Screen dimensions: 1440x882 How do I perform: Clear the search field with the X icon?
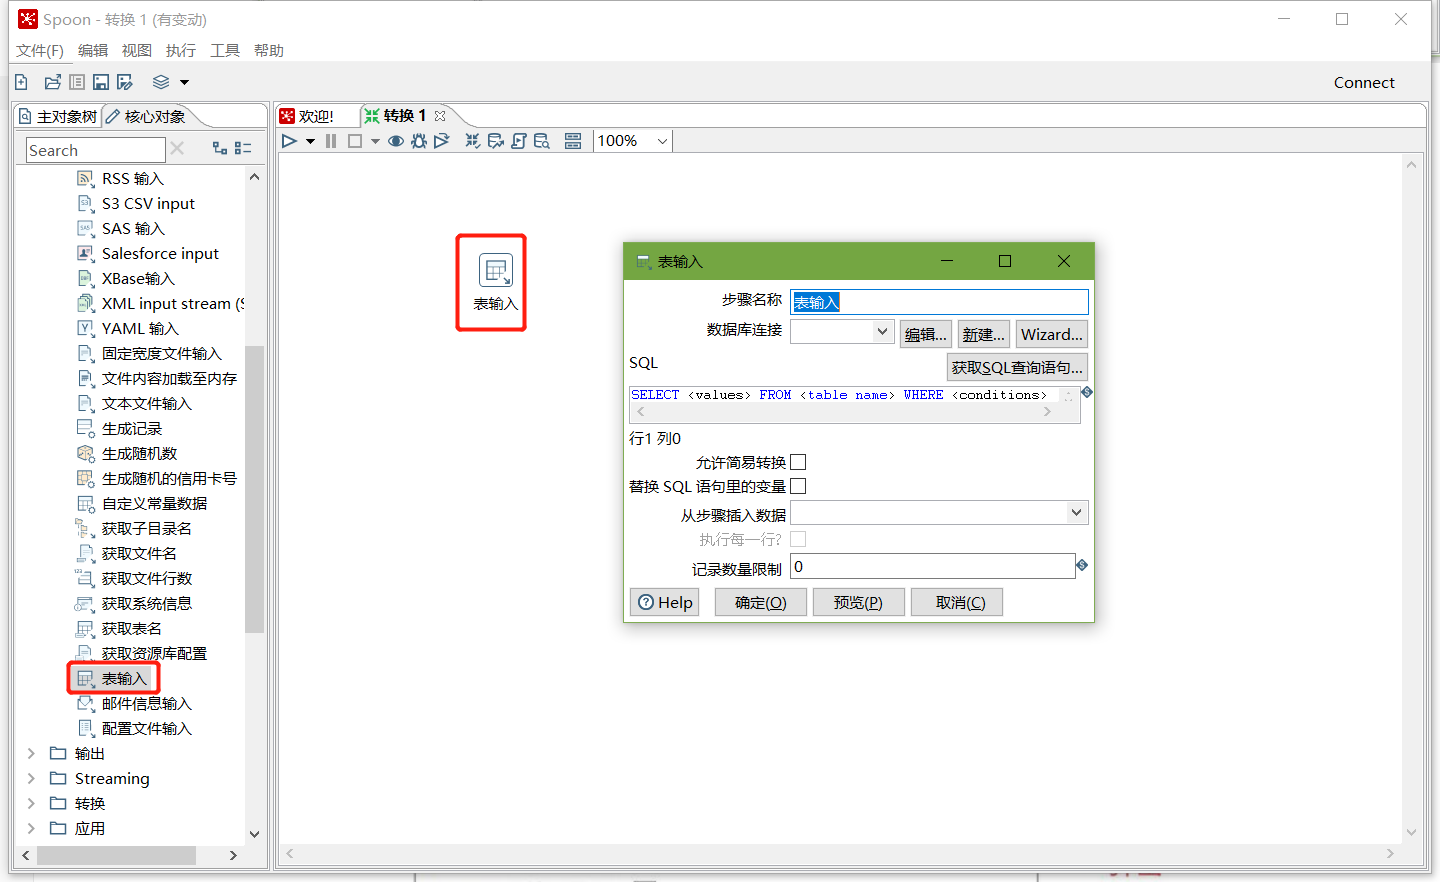(x=177, y=148)
